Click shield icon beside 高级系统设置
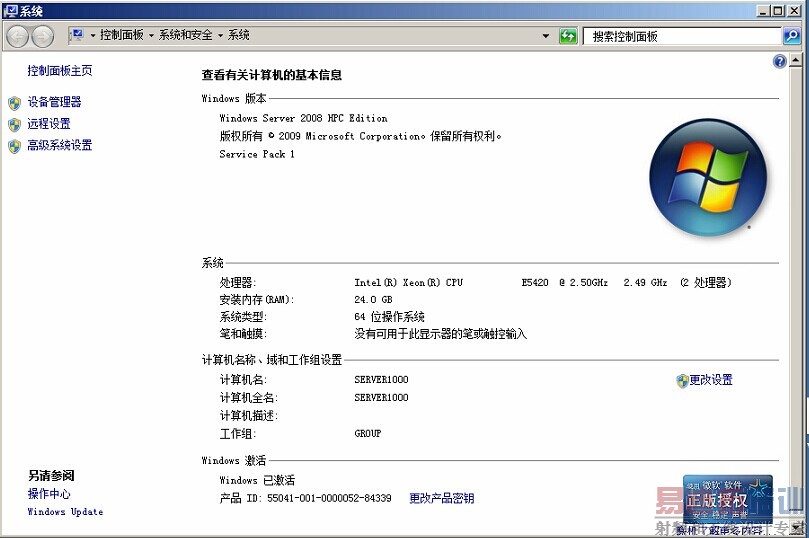Image resolution: width=809 pixels, height=538 pixels. click(x=14, y=146)
